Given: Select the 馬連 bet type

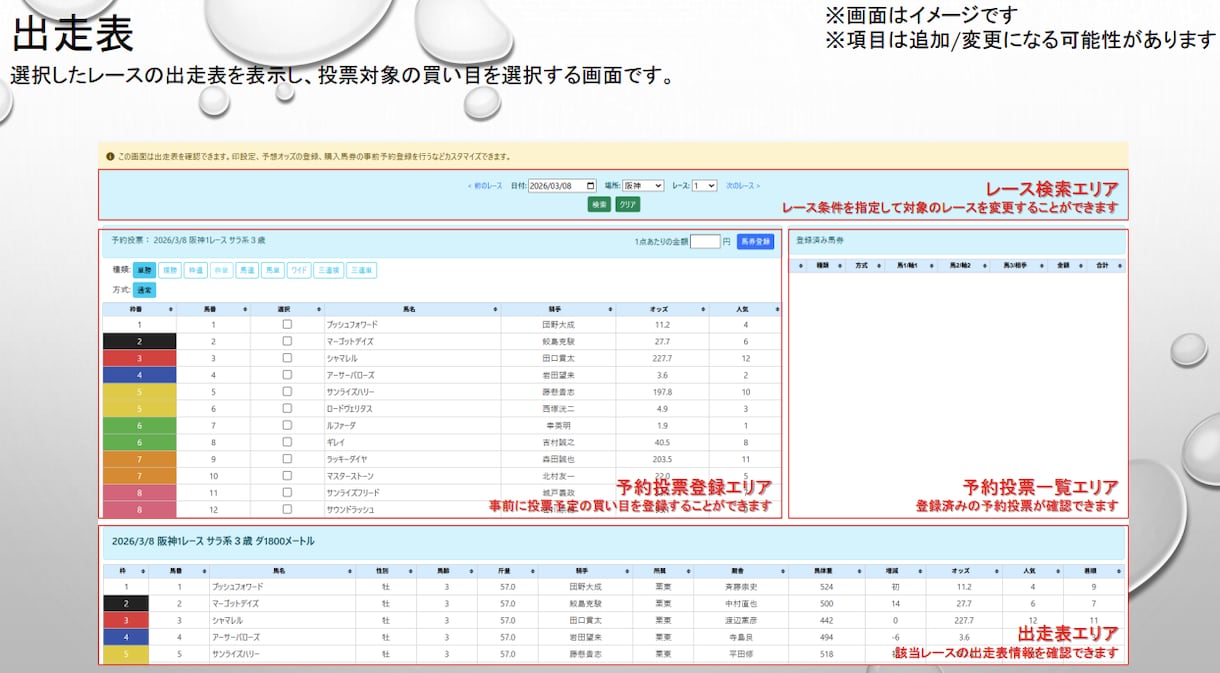Looking at the screenshot, I should click(x=248, y=270).
